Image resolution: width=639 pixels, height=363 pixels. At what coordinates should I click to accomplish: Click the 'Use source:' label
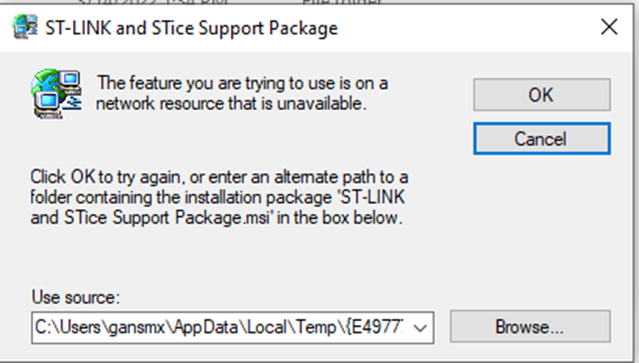pyautogui.click(x=76, y=297)
